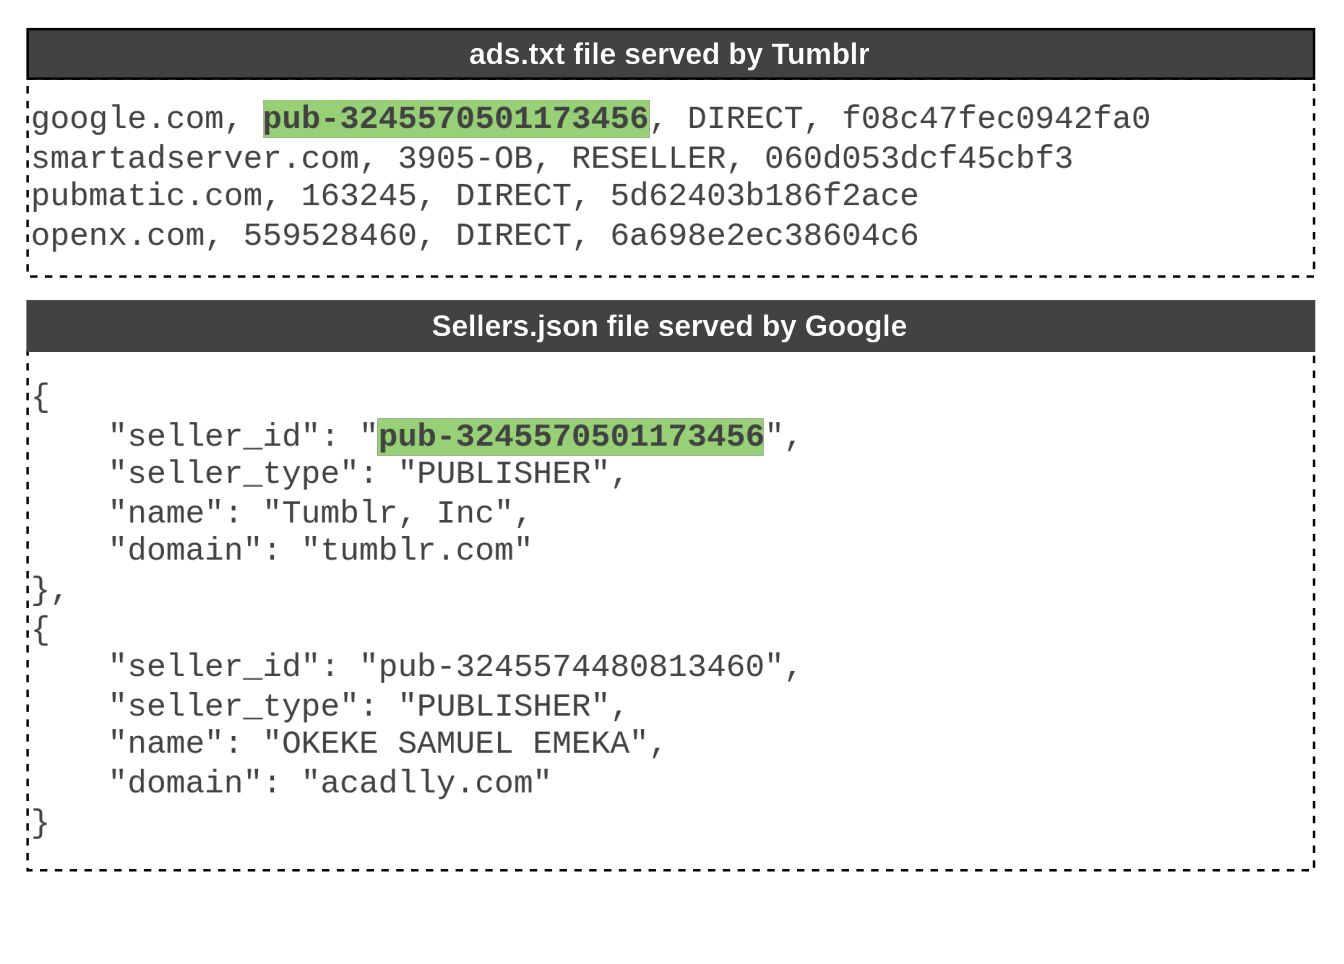Click the 'ads.txt file served by Tumblr' header
This screenshot has height=964, width=1344.
coord(670,54)
